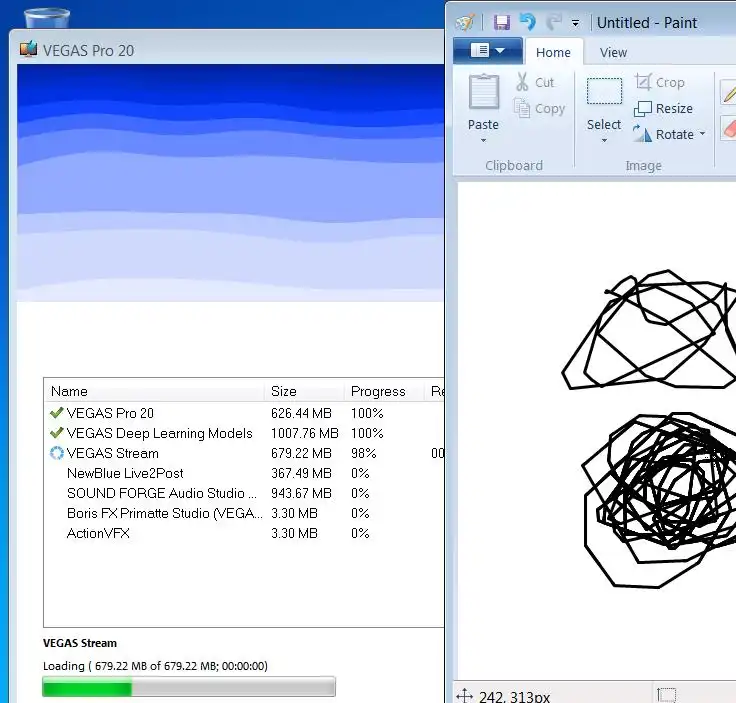The height and width of the screenshot is (703, 736).
Task: Sort installer list by Progress column
Action: coord(384,391)
